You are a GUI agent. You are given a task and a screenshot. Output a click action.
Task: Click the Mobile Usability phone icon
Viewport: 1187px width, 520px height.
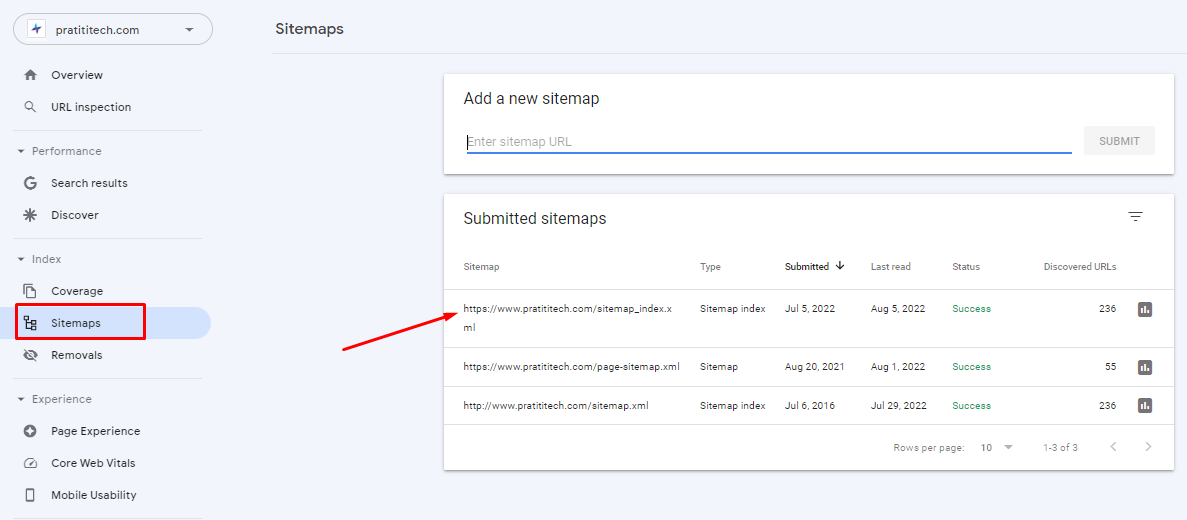(30, 495)
